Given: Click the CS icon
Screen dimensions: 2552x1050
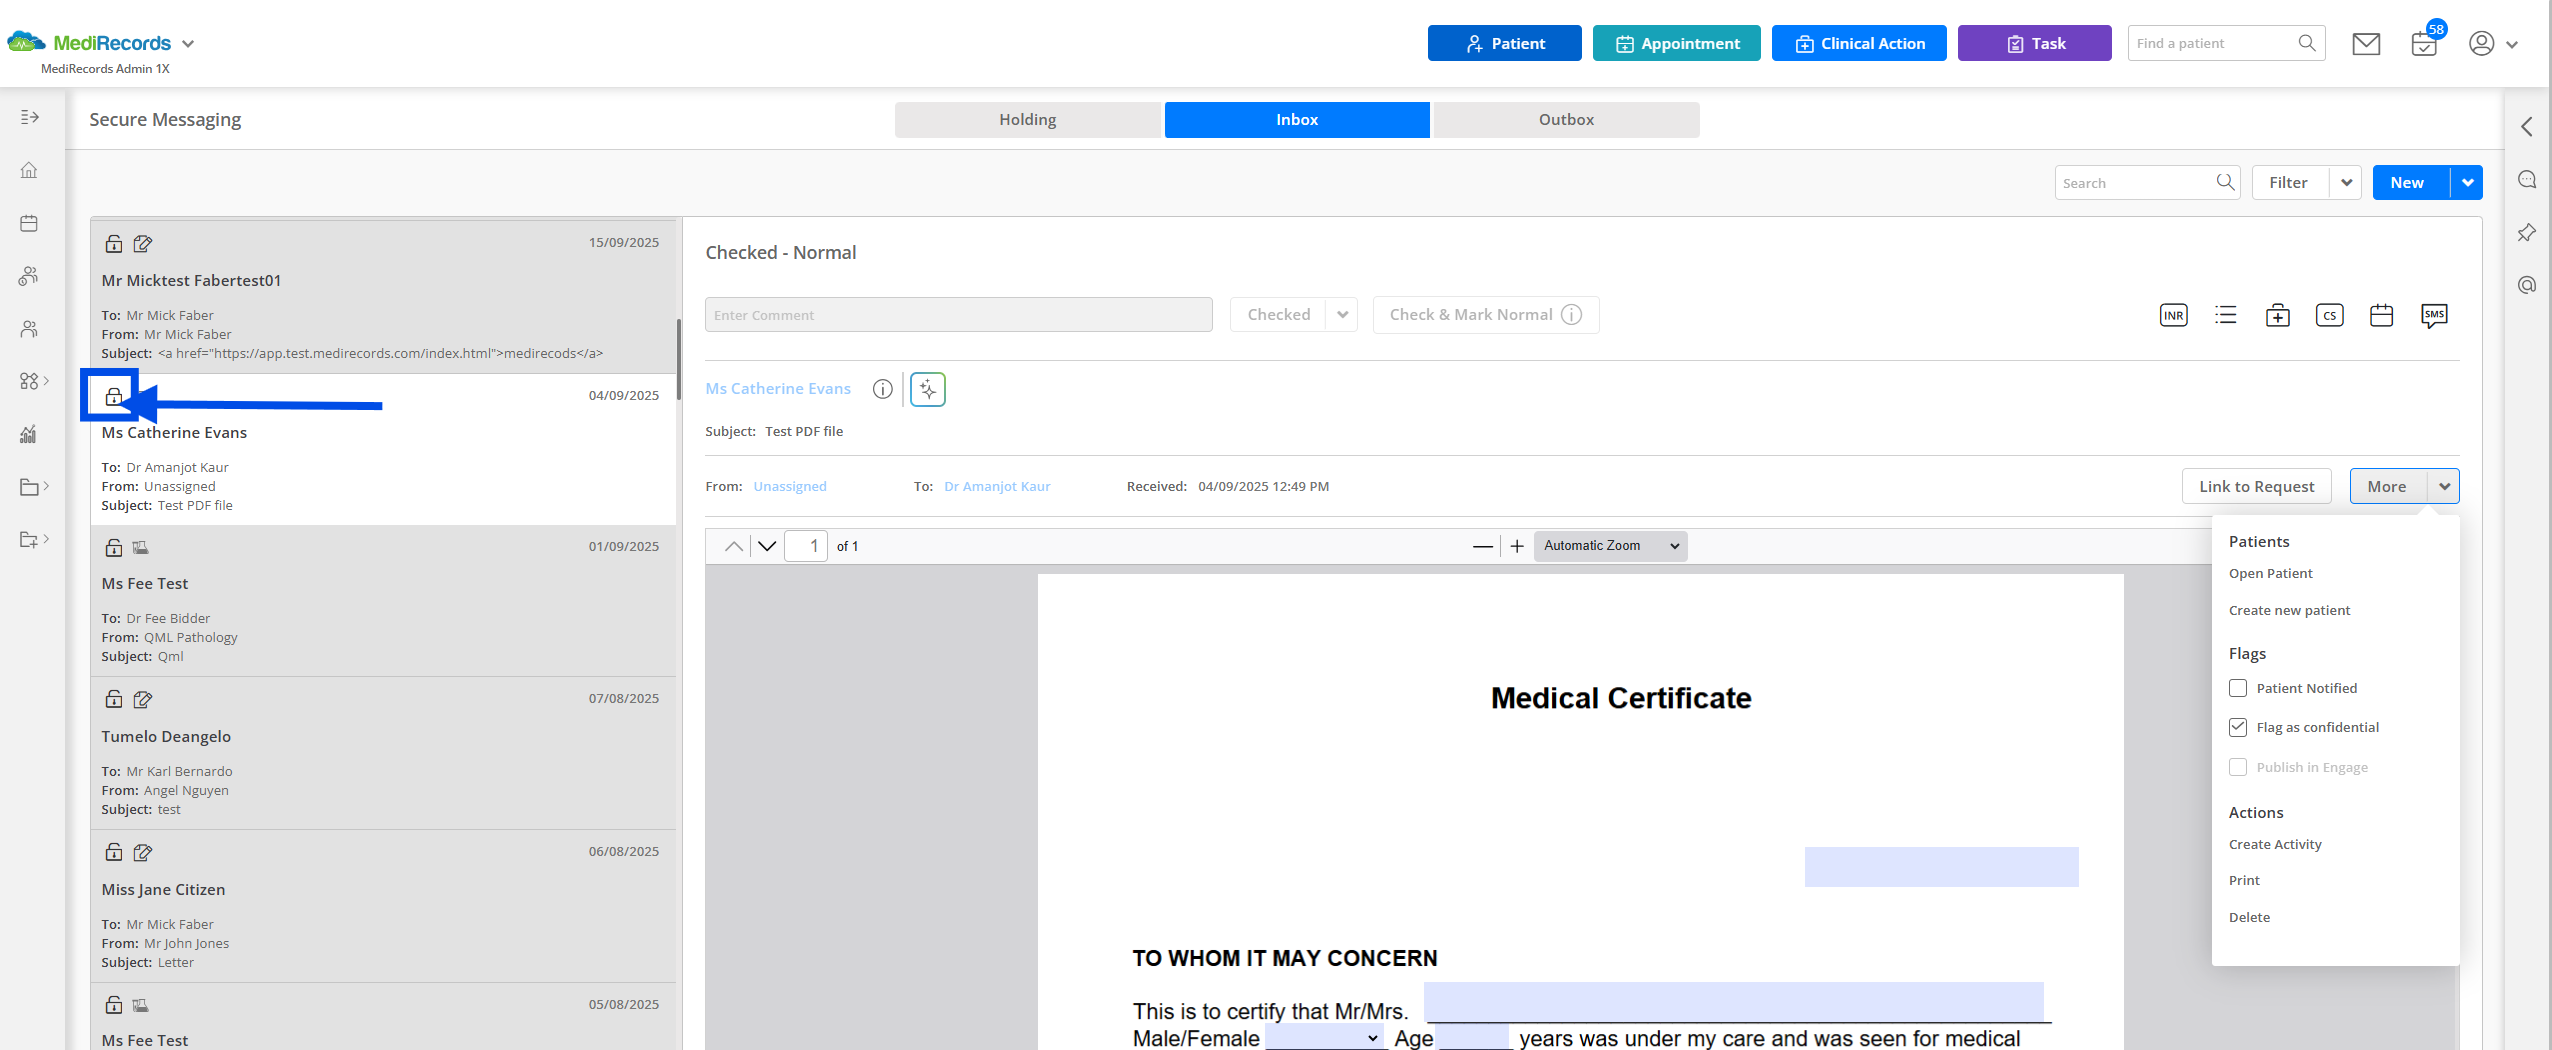Looking at the screenshot, I should [x=2329, y=316].
